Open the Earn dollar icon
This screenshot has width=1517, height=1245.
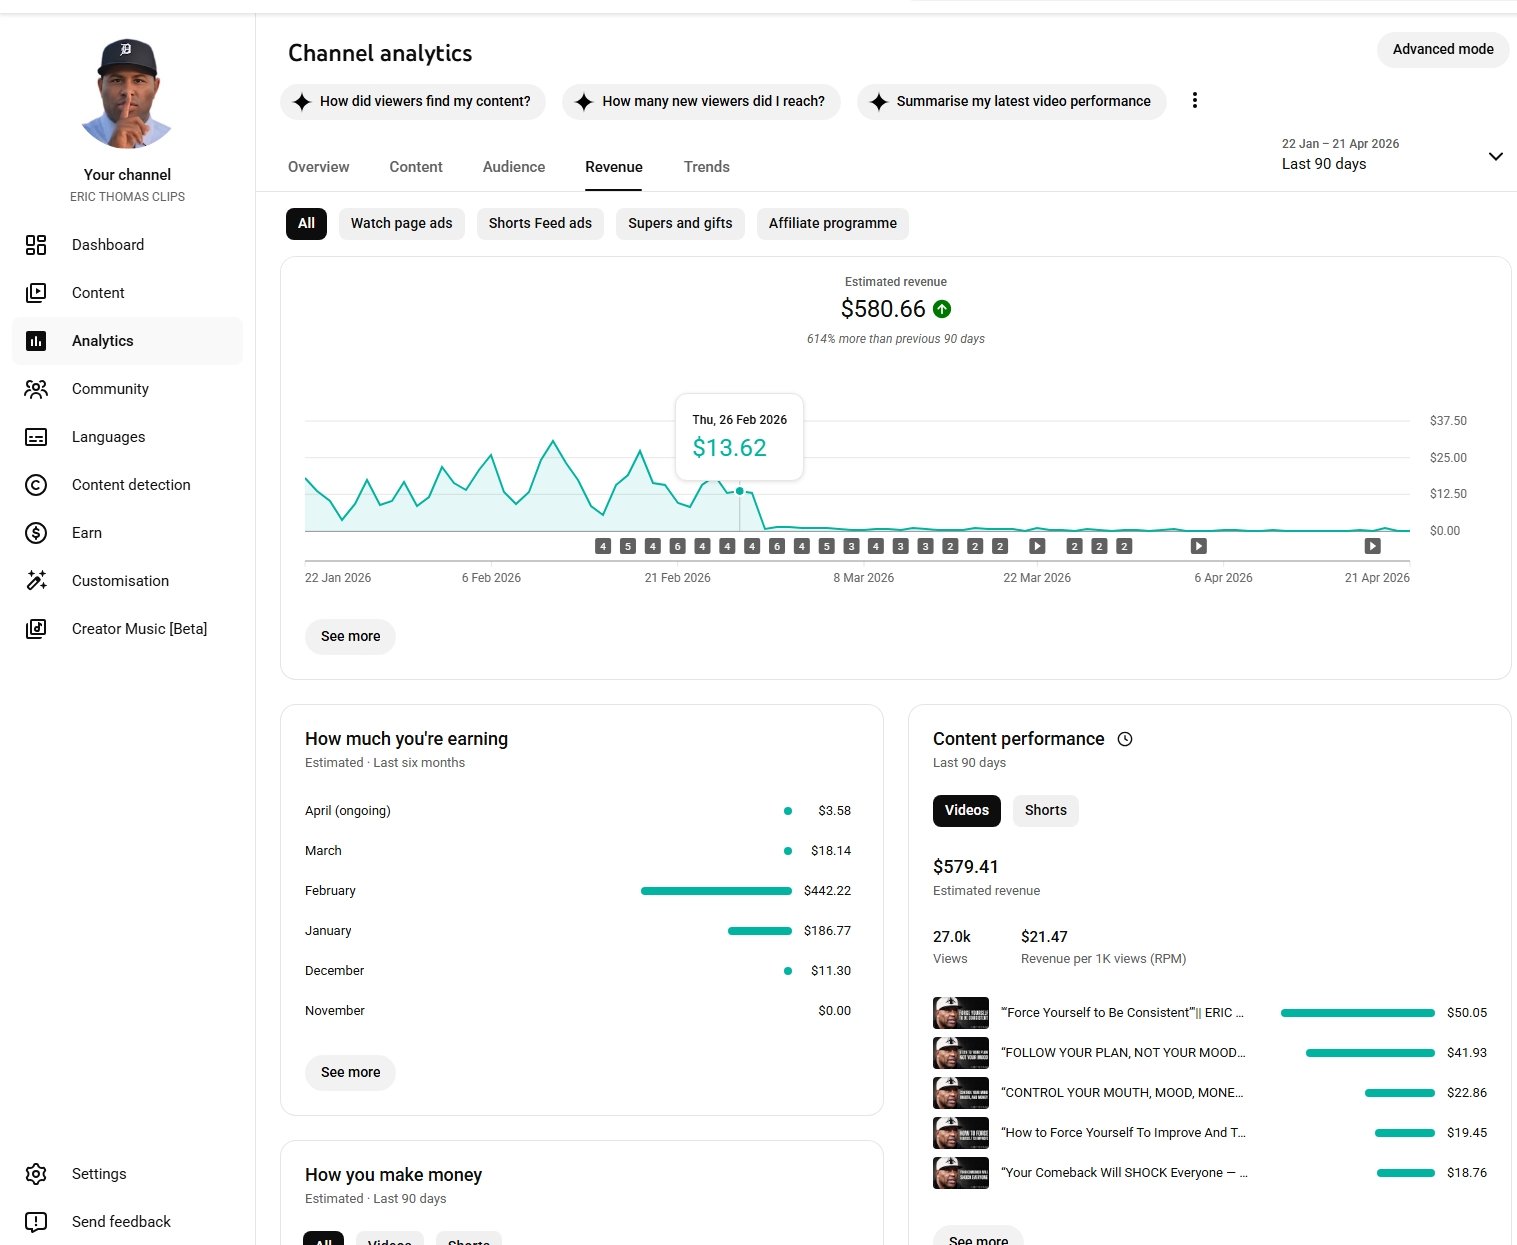(36, 533)
